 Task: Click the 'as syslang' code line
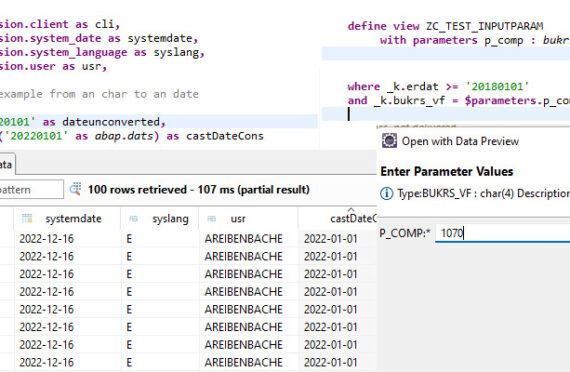click(x=102, y=52)
